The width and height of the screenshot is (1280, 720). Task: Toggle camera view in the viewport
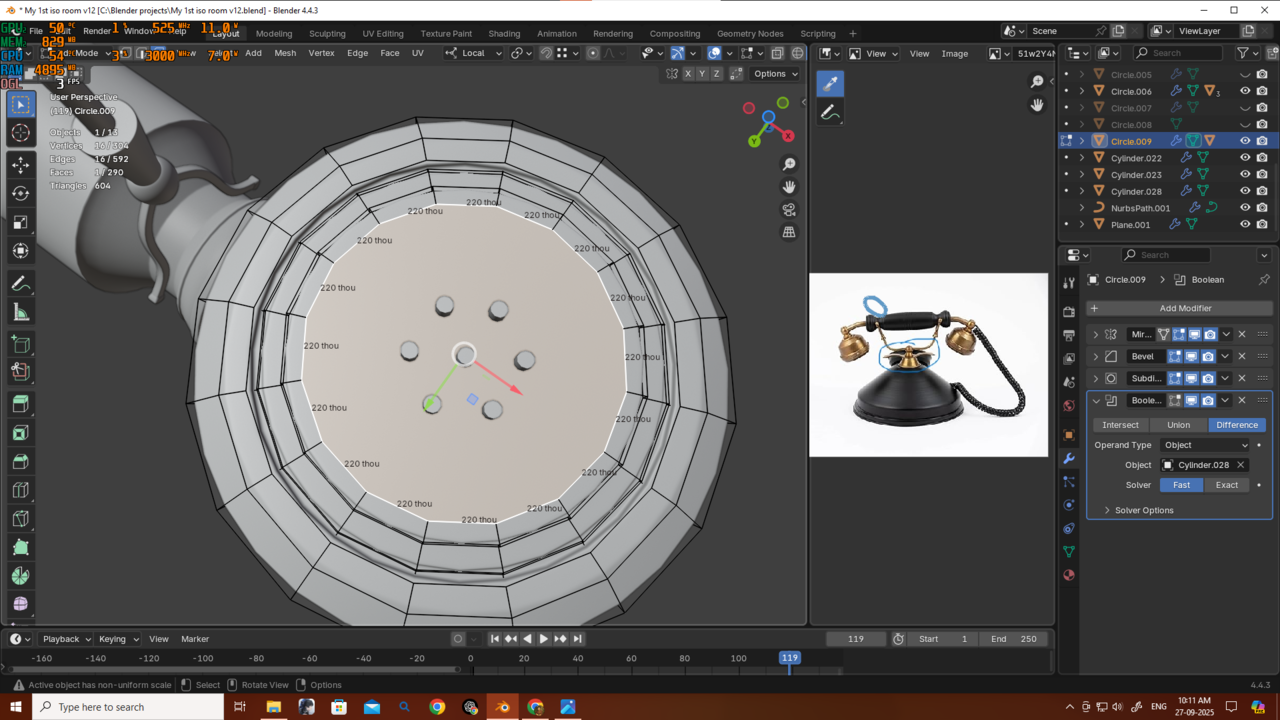[x=789, y=209]
